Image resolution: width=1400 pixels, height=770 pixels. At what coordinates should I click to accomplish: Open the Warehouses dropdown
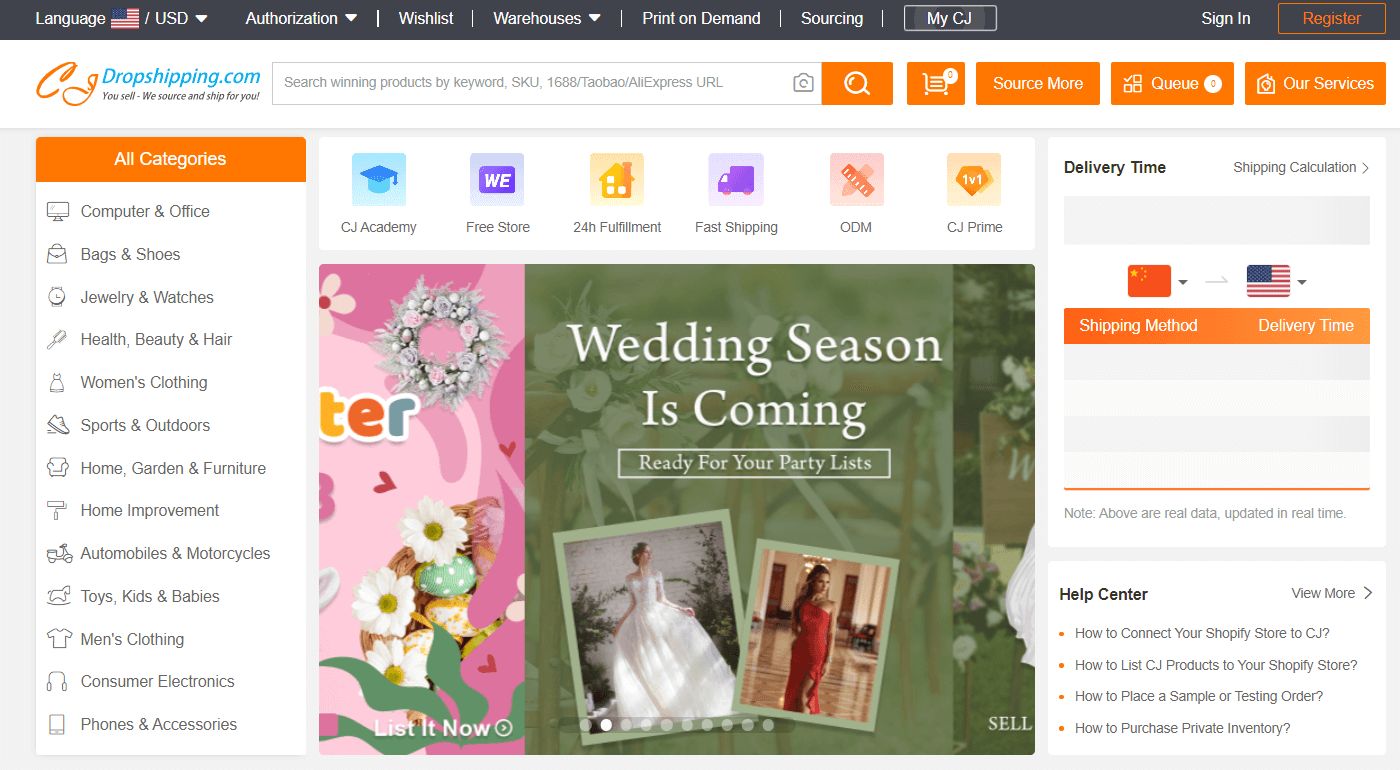click(547, 18)
